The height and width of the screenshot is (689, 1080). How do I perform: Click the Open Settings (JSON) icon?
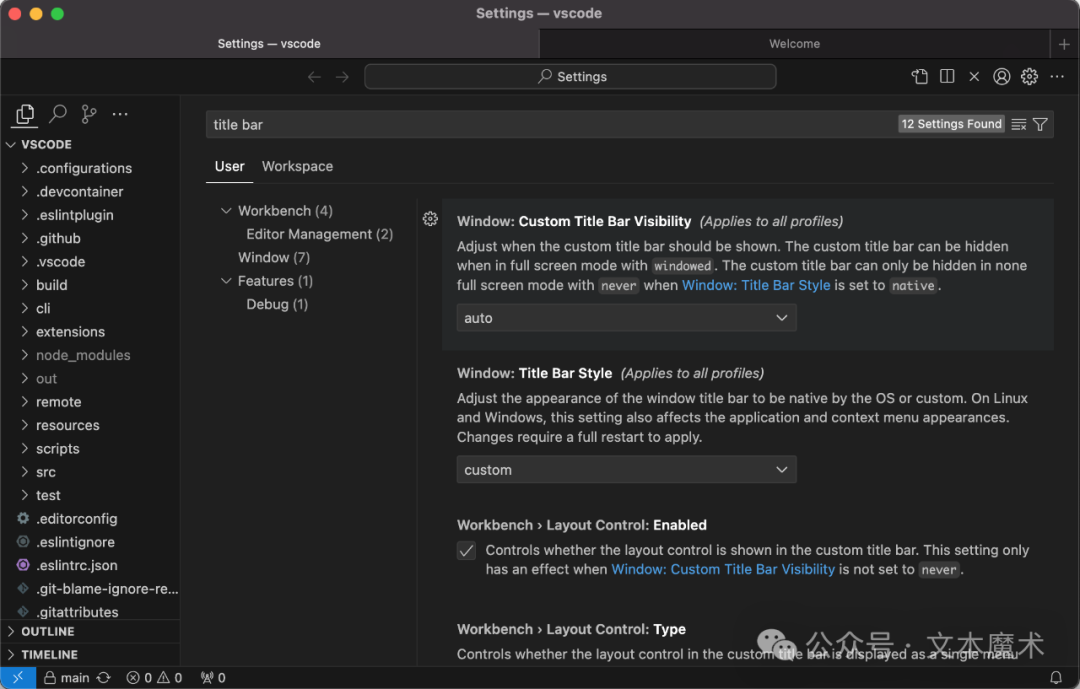tap(919, 76)
